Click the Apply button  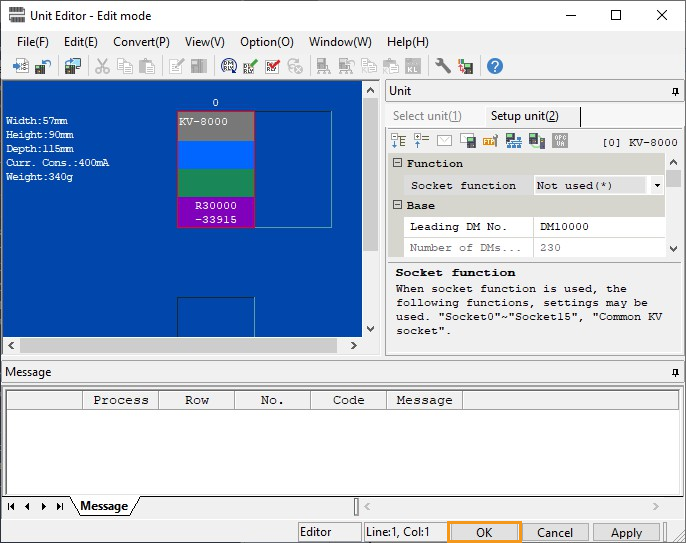pos(626,533)
